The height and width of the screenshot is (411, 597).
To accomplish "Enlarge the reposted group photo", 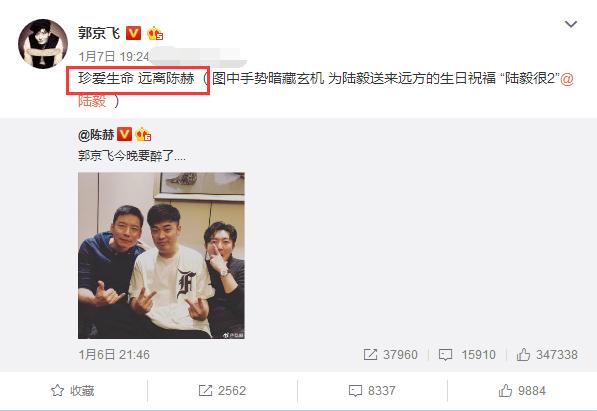I will 161,256.
